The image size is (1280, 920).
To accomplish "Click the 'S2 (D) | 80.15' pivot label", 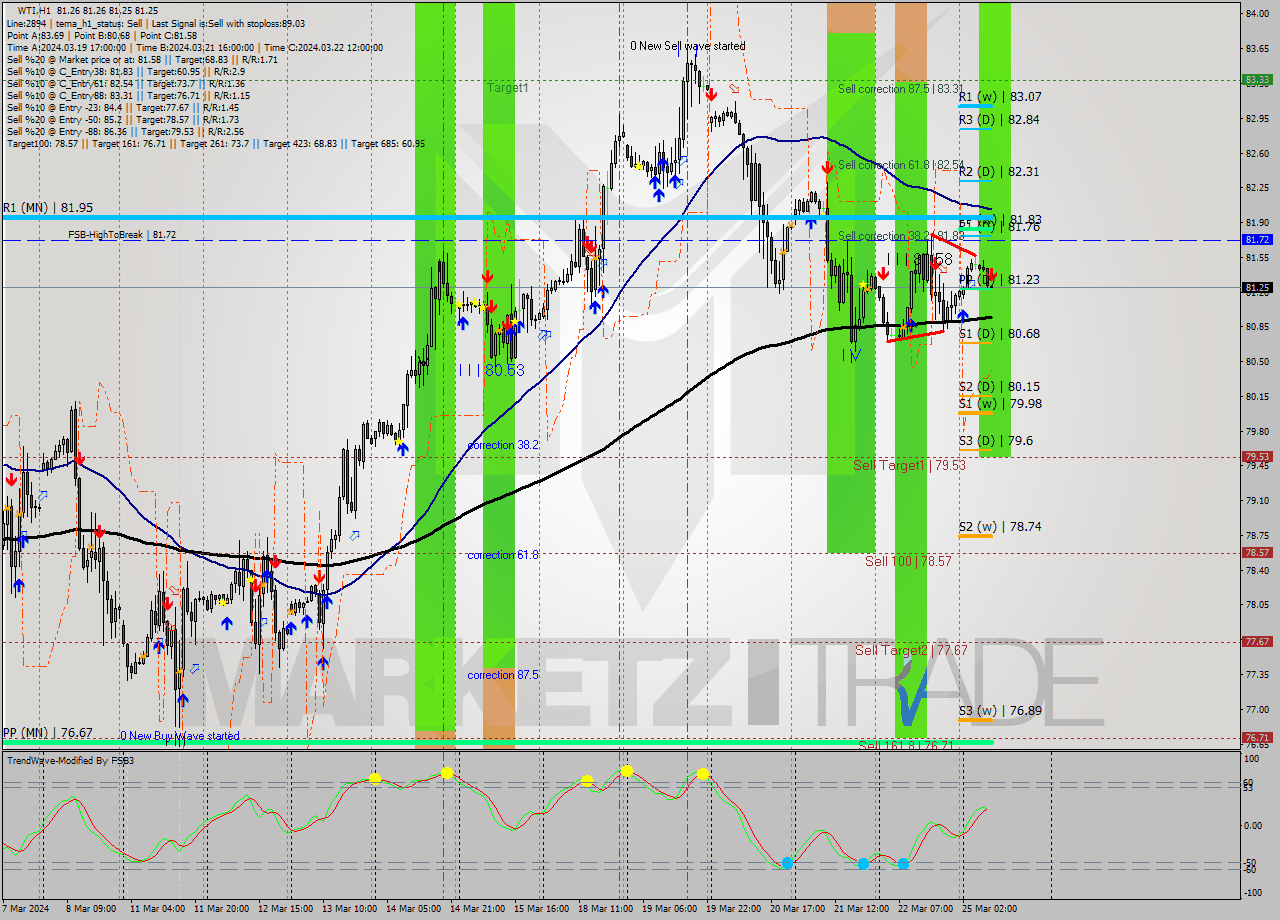I will 999,387.
